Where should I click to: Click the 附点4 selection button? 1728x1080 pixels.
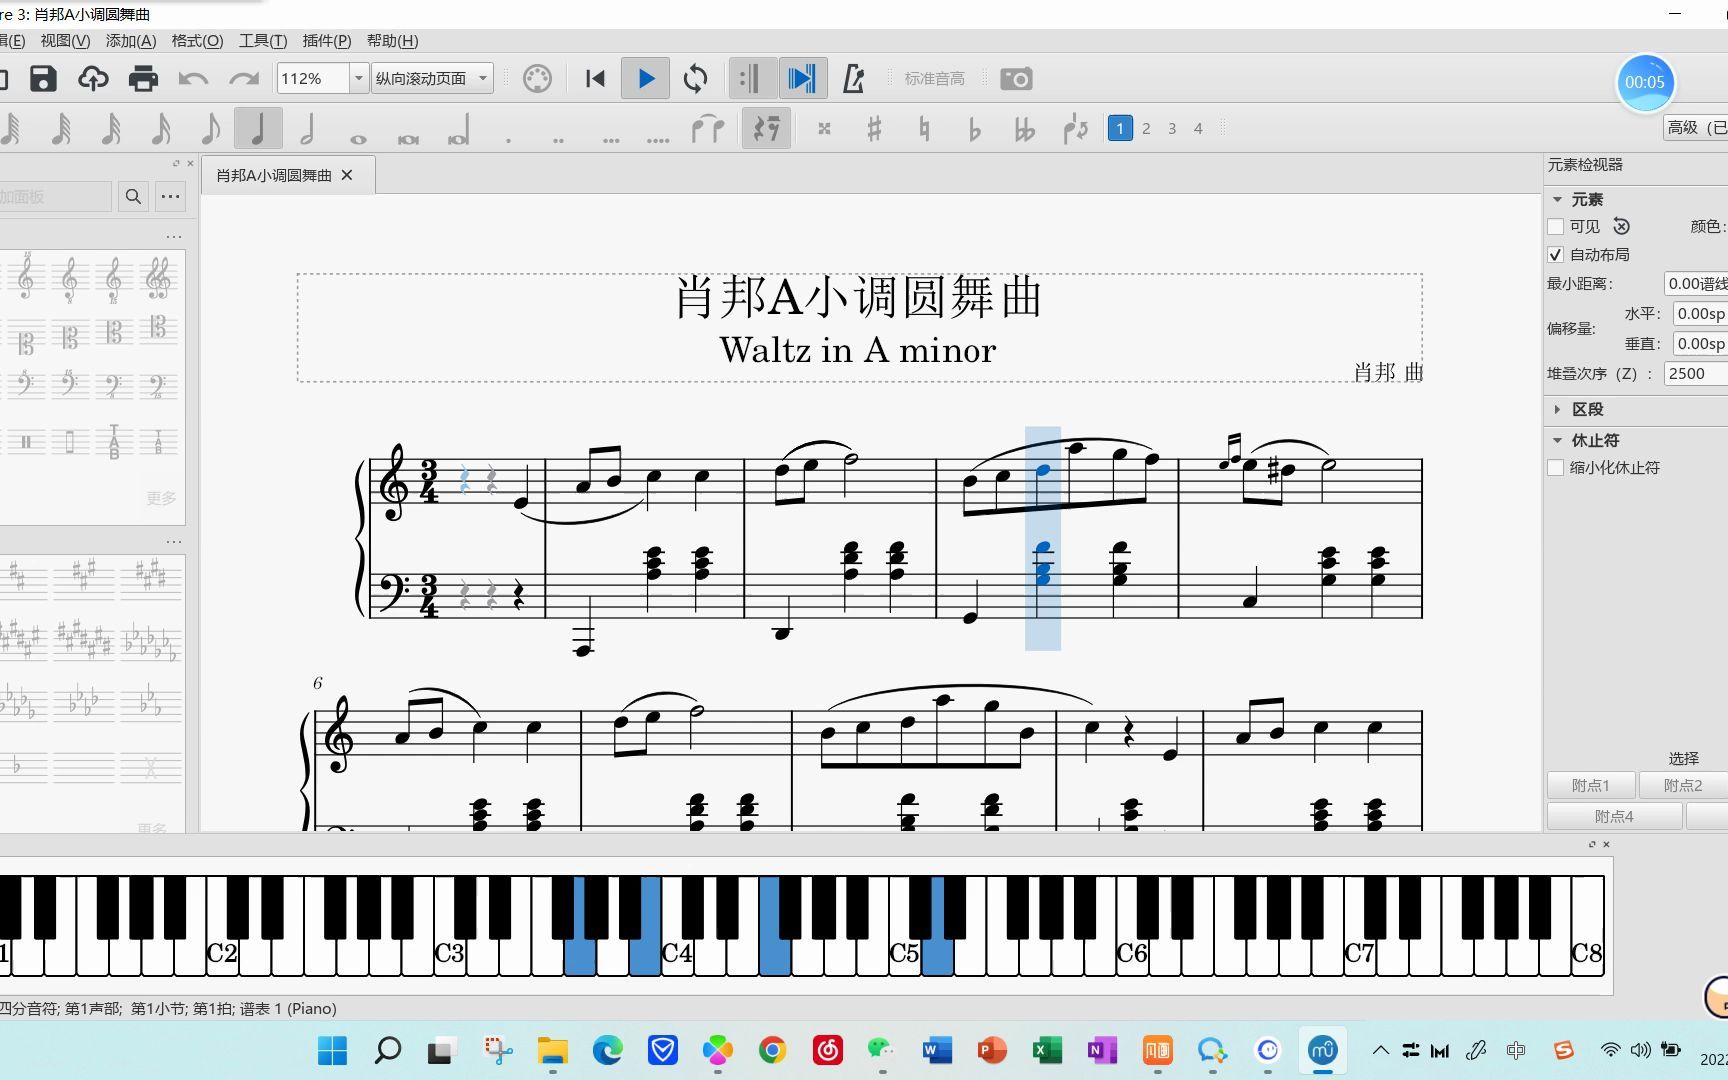[x=1614, y=817]
